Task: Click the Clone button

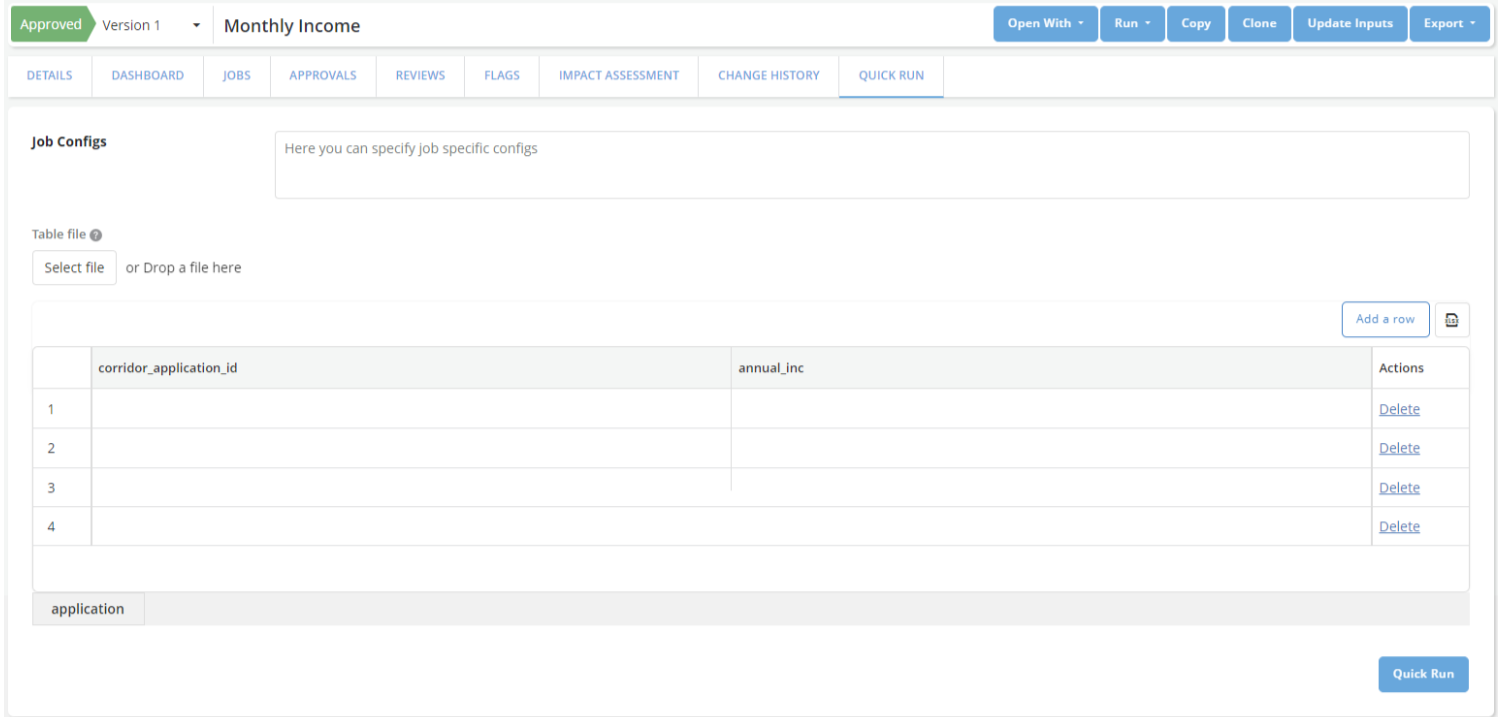Action: point(1259,24)
